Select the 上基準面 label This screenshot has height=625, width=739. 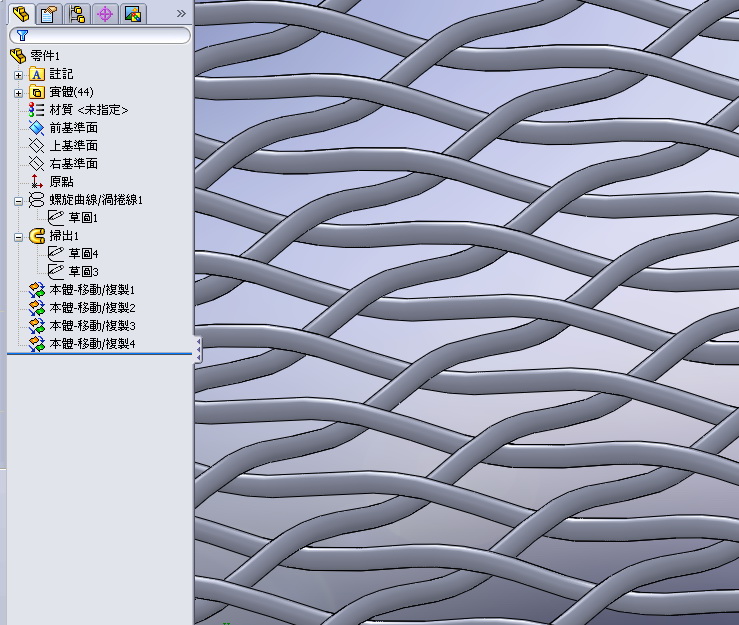(x=74, y=146)
